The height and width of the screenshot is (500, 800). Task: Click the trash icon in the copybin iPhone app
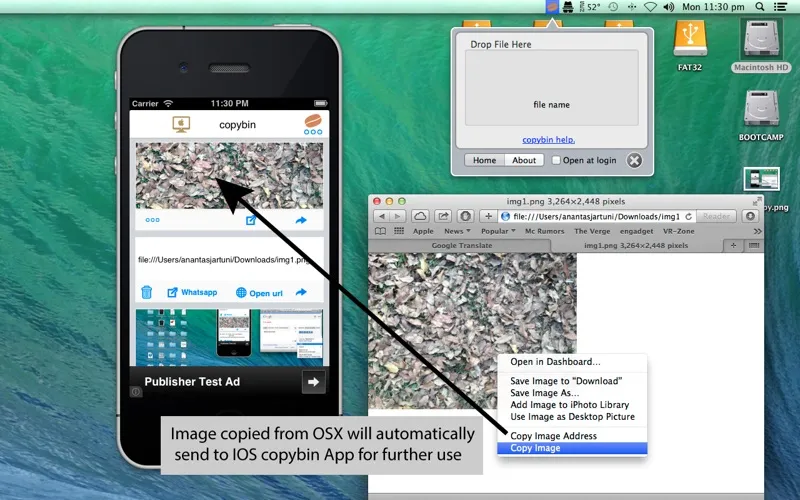coord(147,293)
